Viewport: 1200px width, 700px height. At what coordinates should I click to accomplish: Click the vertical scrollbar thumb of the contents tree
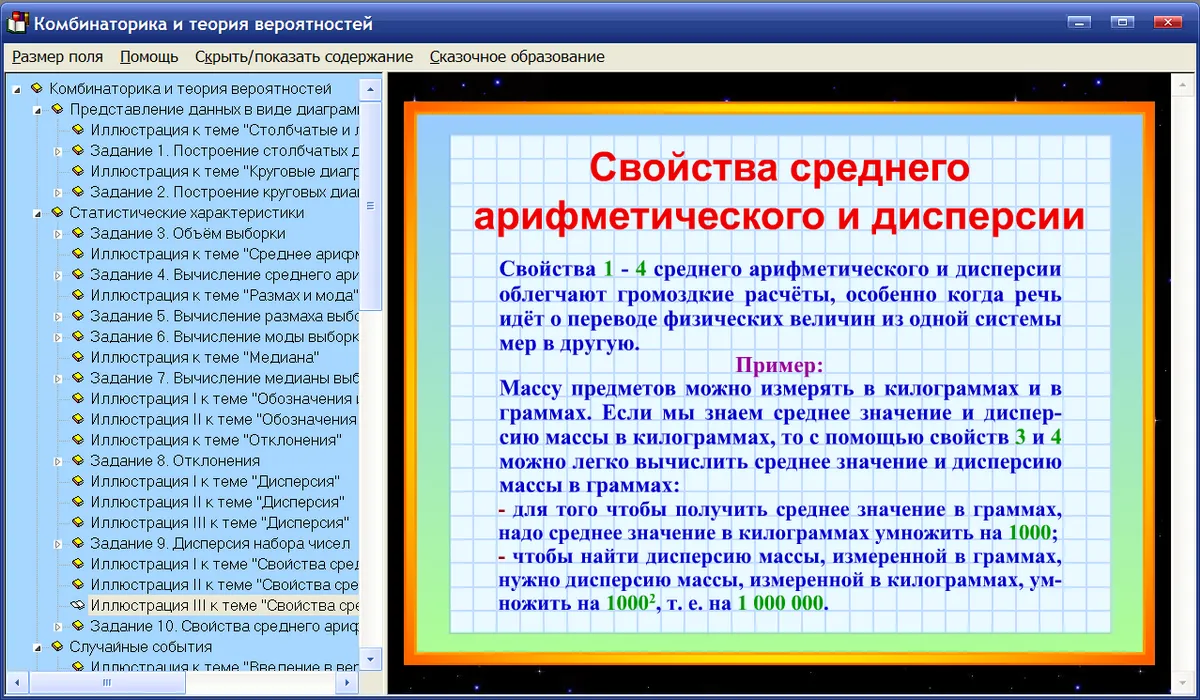[371, 205]
